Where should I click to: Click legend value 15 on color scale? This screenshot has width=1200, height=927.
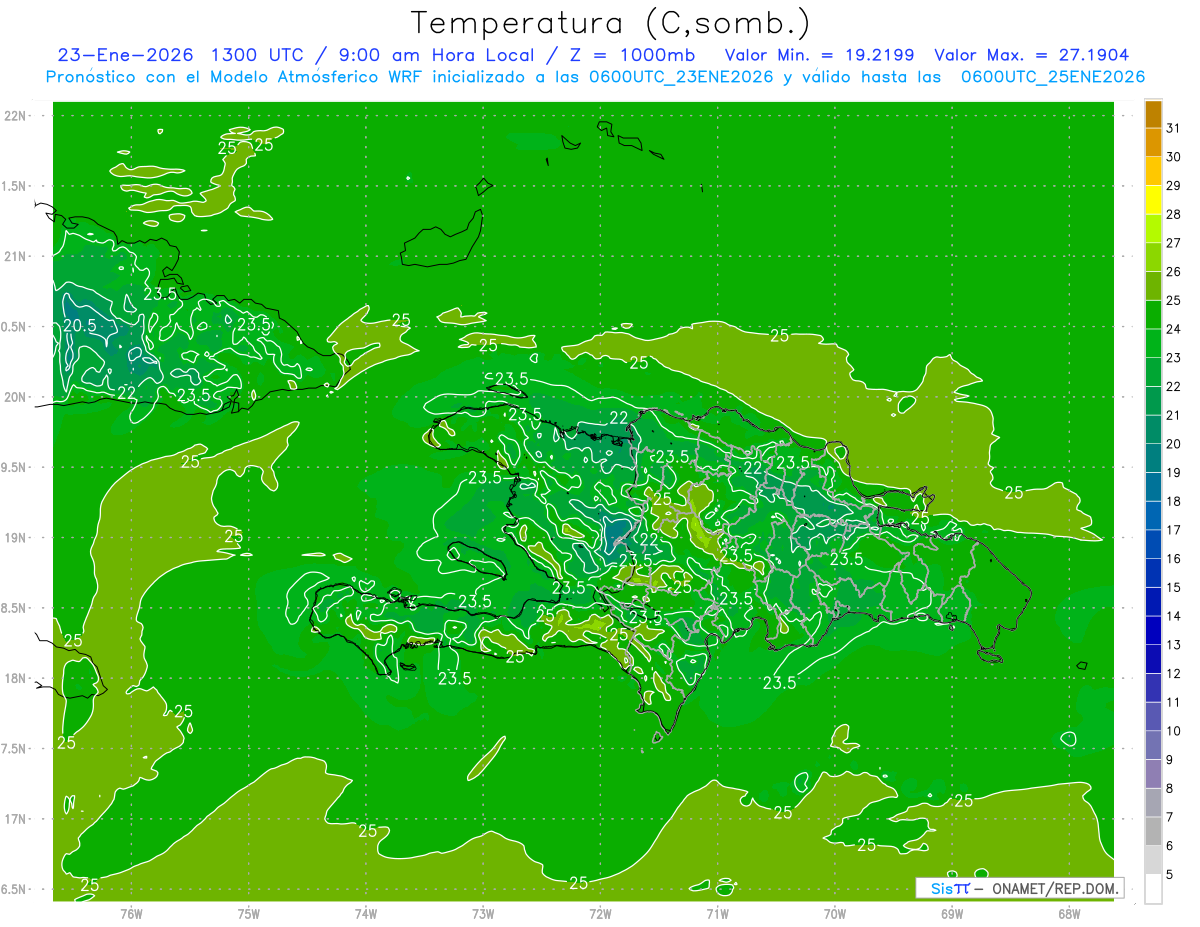click(x=1174, y=588)
